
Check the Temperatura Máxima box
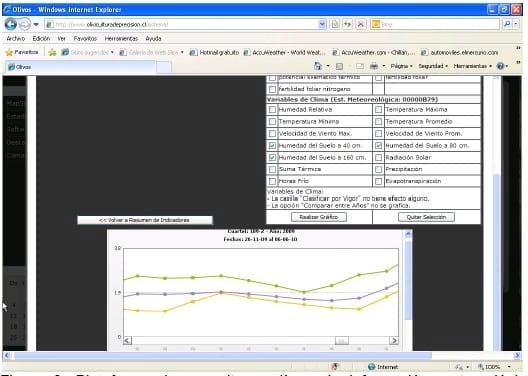coord(378,109)
